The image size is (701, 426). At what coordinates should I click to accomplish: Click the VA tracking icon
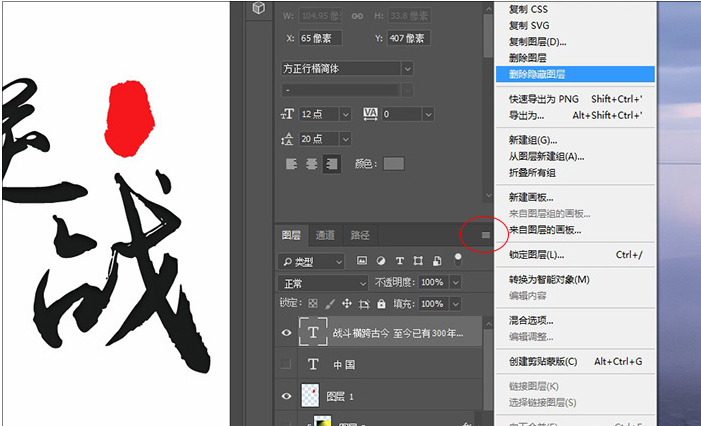coord(370,114)
